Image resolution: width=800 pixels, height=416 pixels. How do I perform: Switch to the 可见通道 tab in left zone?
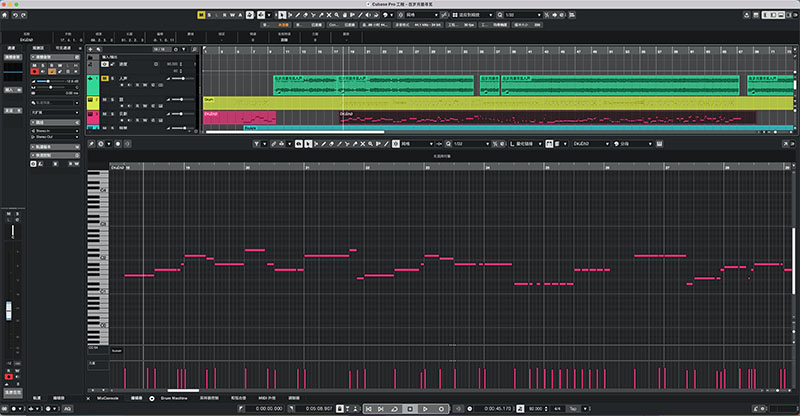[x=63, y=48]
